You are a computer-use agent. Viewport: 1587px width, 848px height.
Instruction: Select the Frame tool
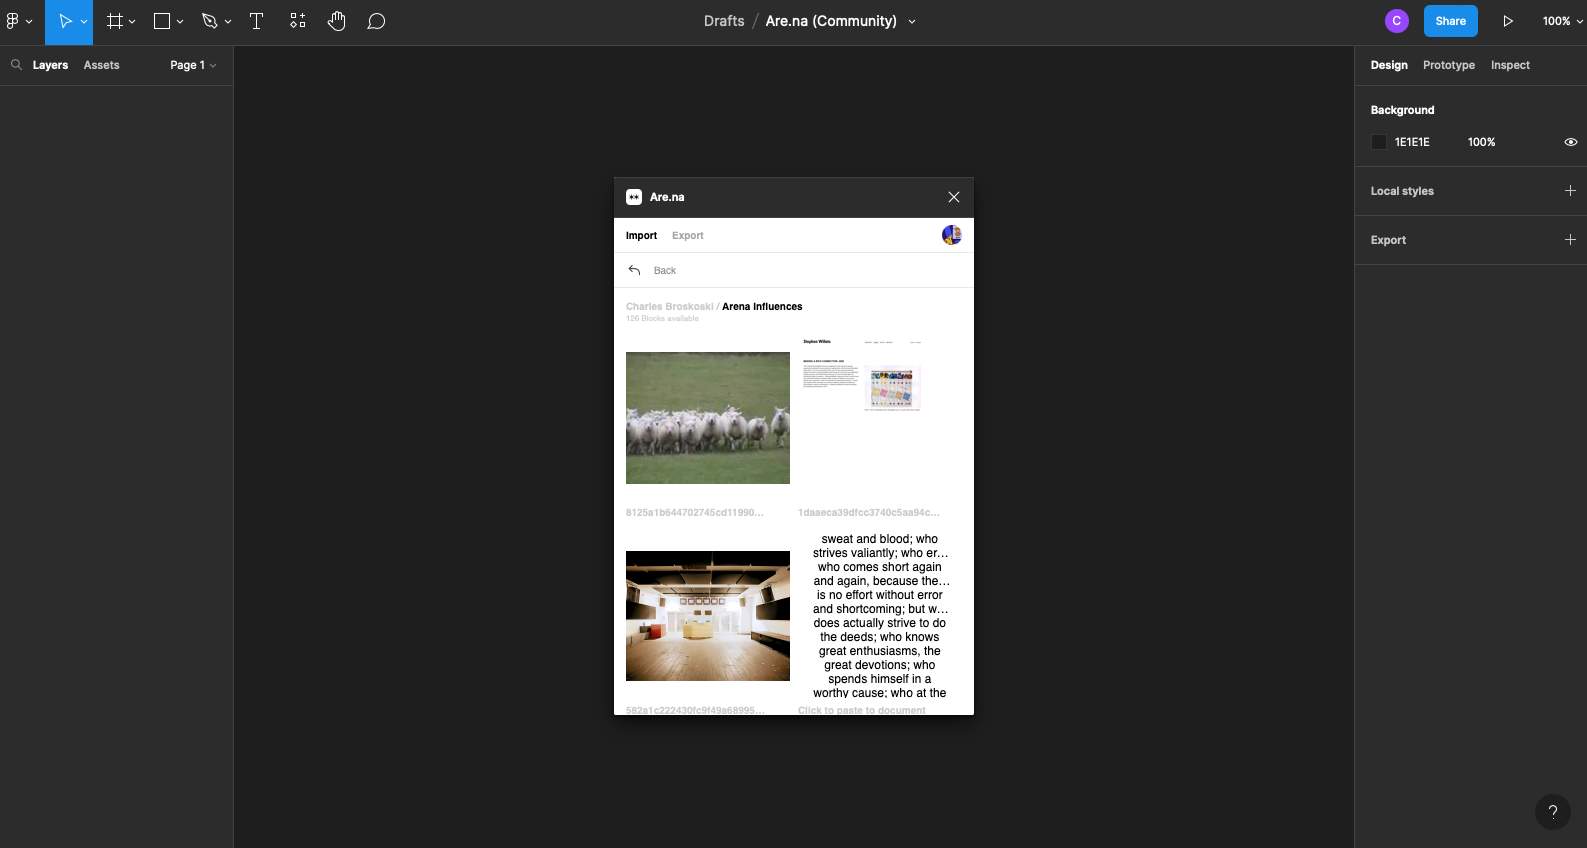click(115, 21)
